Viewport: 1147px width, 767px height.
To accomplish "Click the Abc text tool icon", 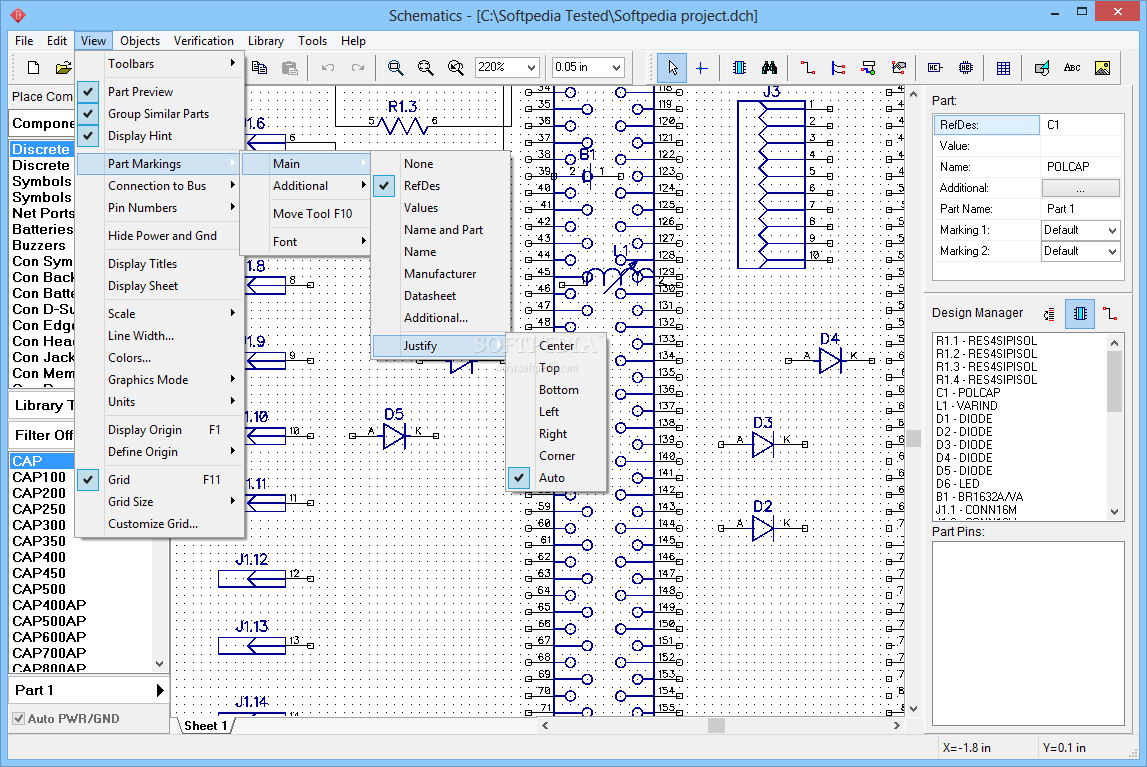I will (x=1072, y=68).
